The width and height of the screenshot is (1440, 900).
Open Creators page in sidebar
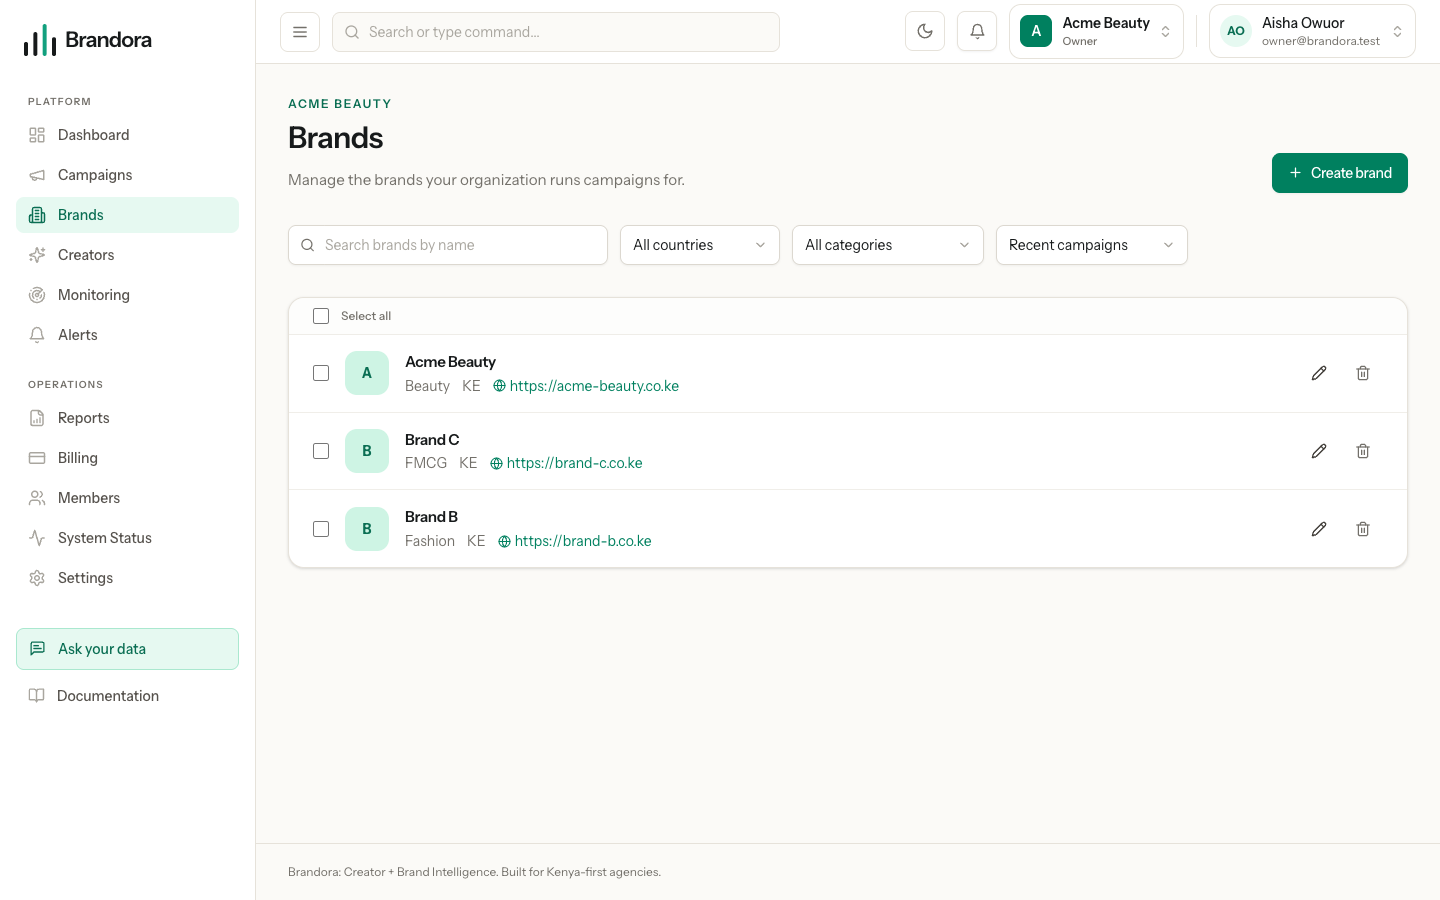click(127, 255)
